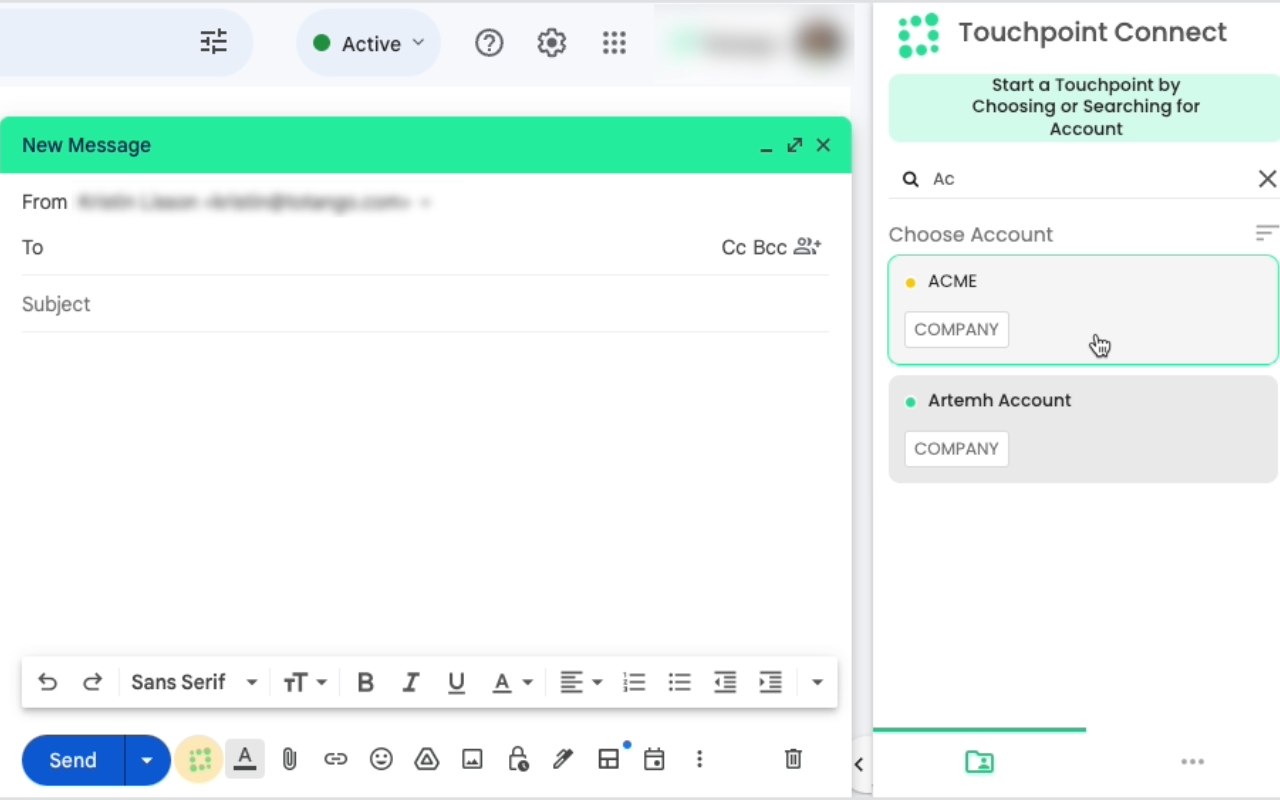Insert a file from Google Drive
Viewport: 1280px width, 800px height.
click(x=426, y=759)
